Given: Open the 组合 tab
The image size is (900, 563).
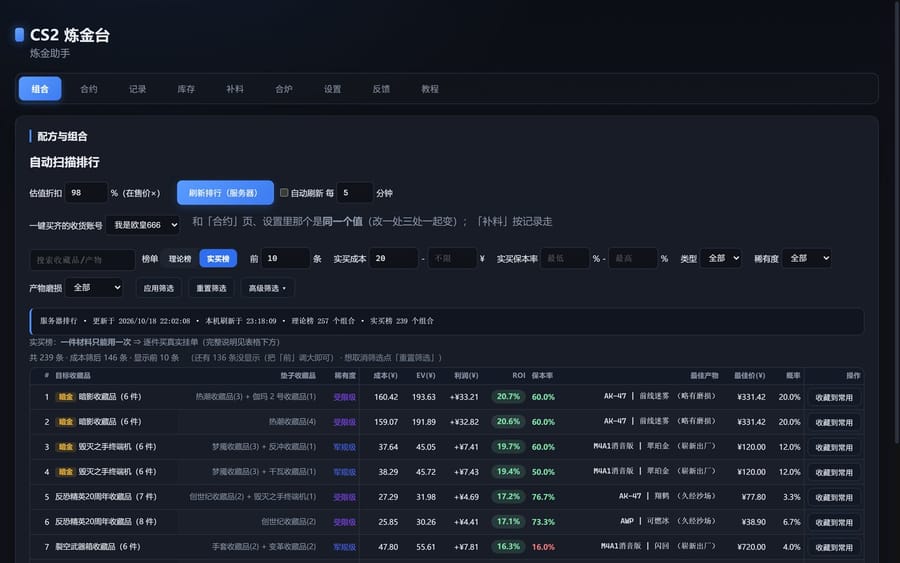Looking at the screenshot, I should pos(40,89).
